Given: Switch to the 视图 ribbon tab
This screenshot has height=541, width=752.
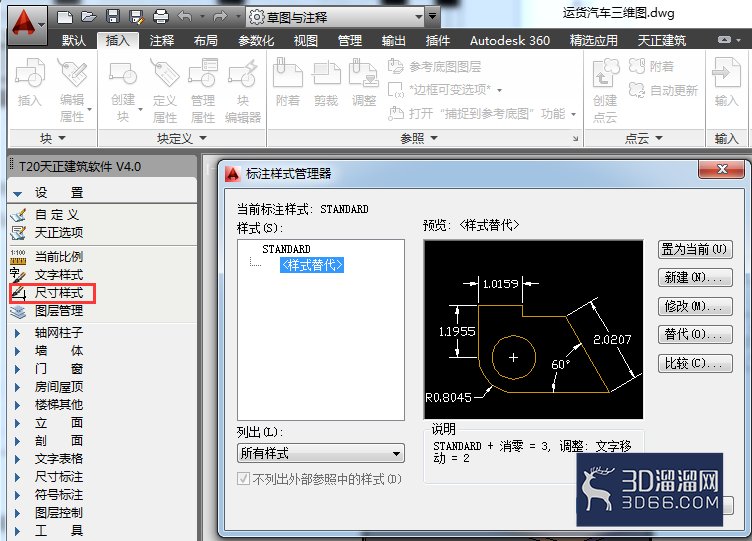Looking at the screenshot, I should click(x=306, y=41).
